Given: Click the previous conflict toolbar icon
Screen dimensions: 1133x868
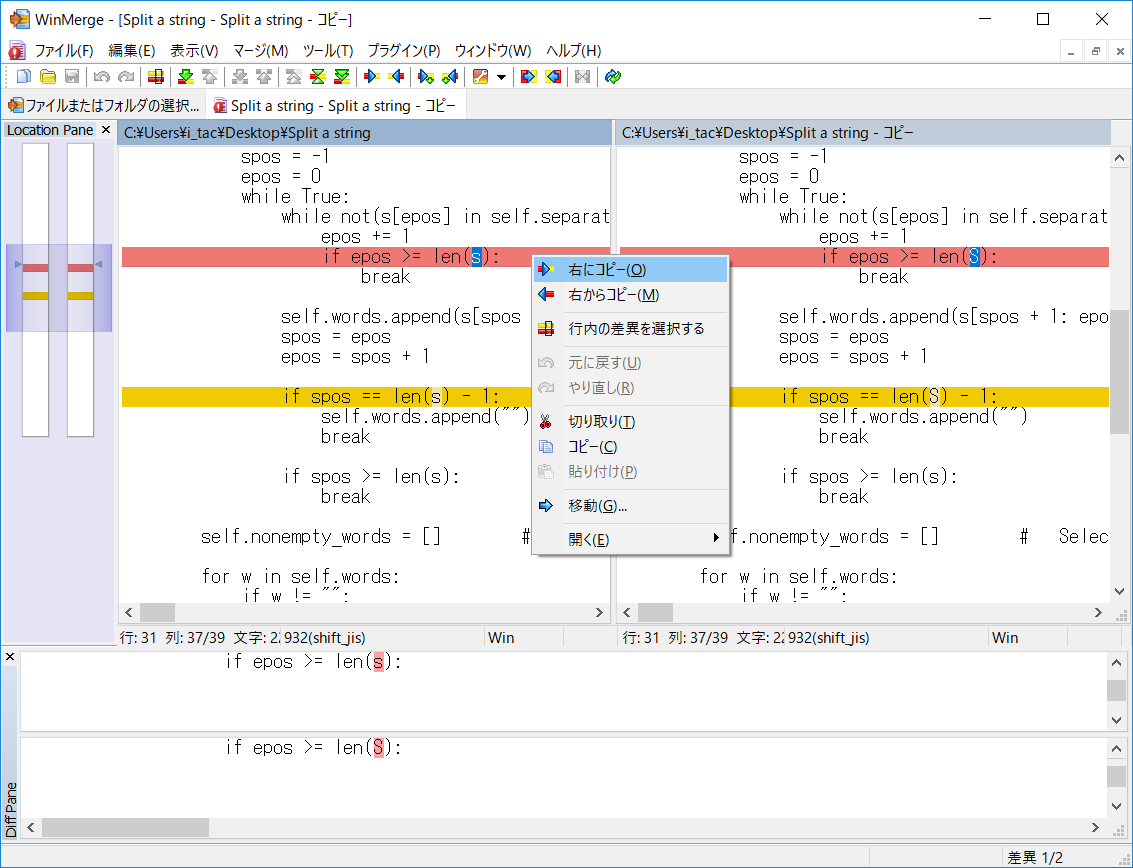Looking at the screenshot, I should (264, 76).
